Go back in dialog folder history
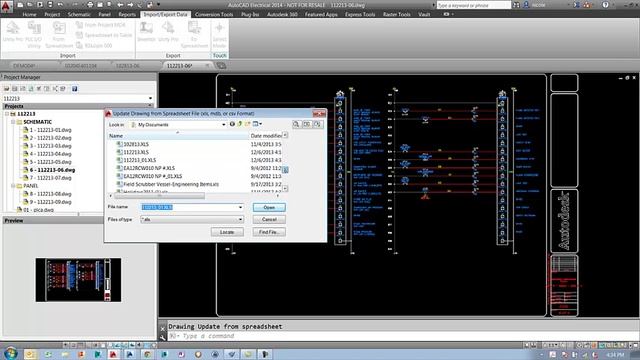This screenshot has height=360, width=640. (x=232, y=124)
